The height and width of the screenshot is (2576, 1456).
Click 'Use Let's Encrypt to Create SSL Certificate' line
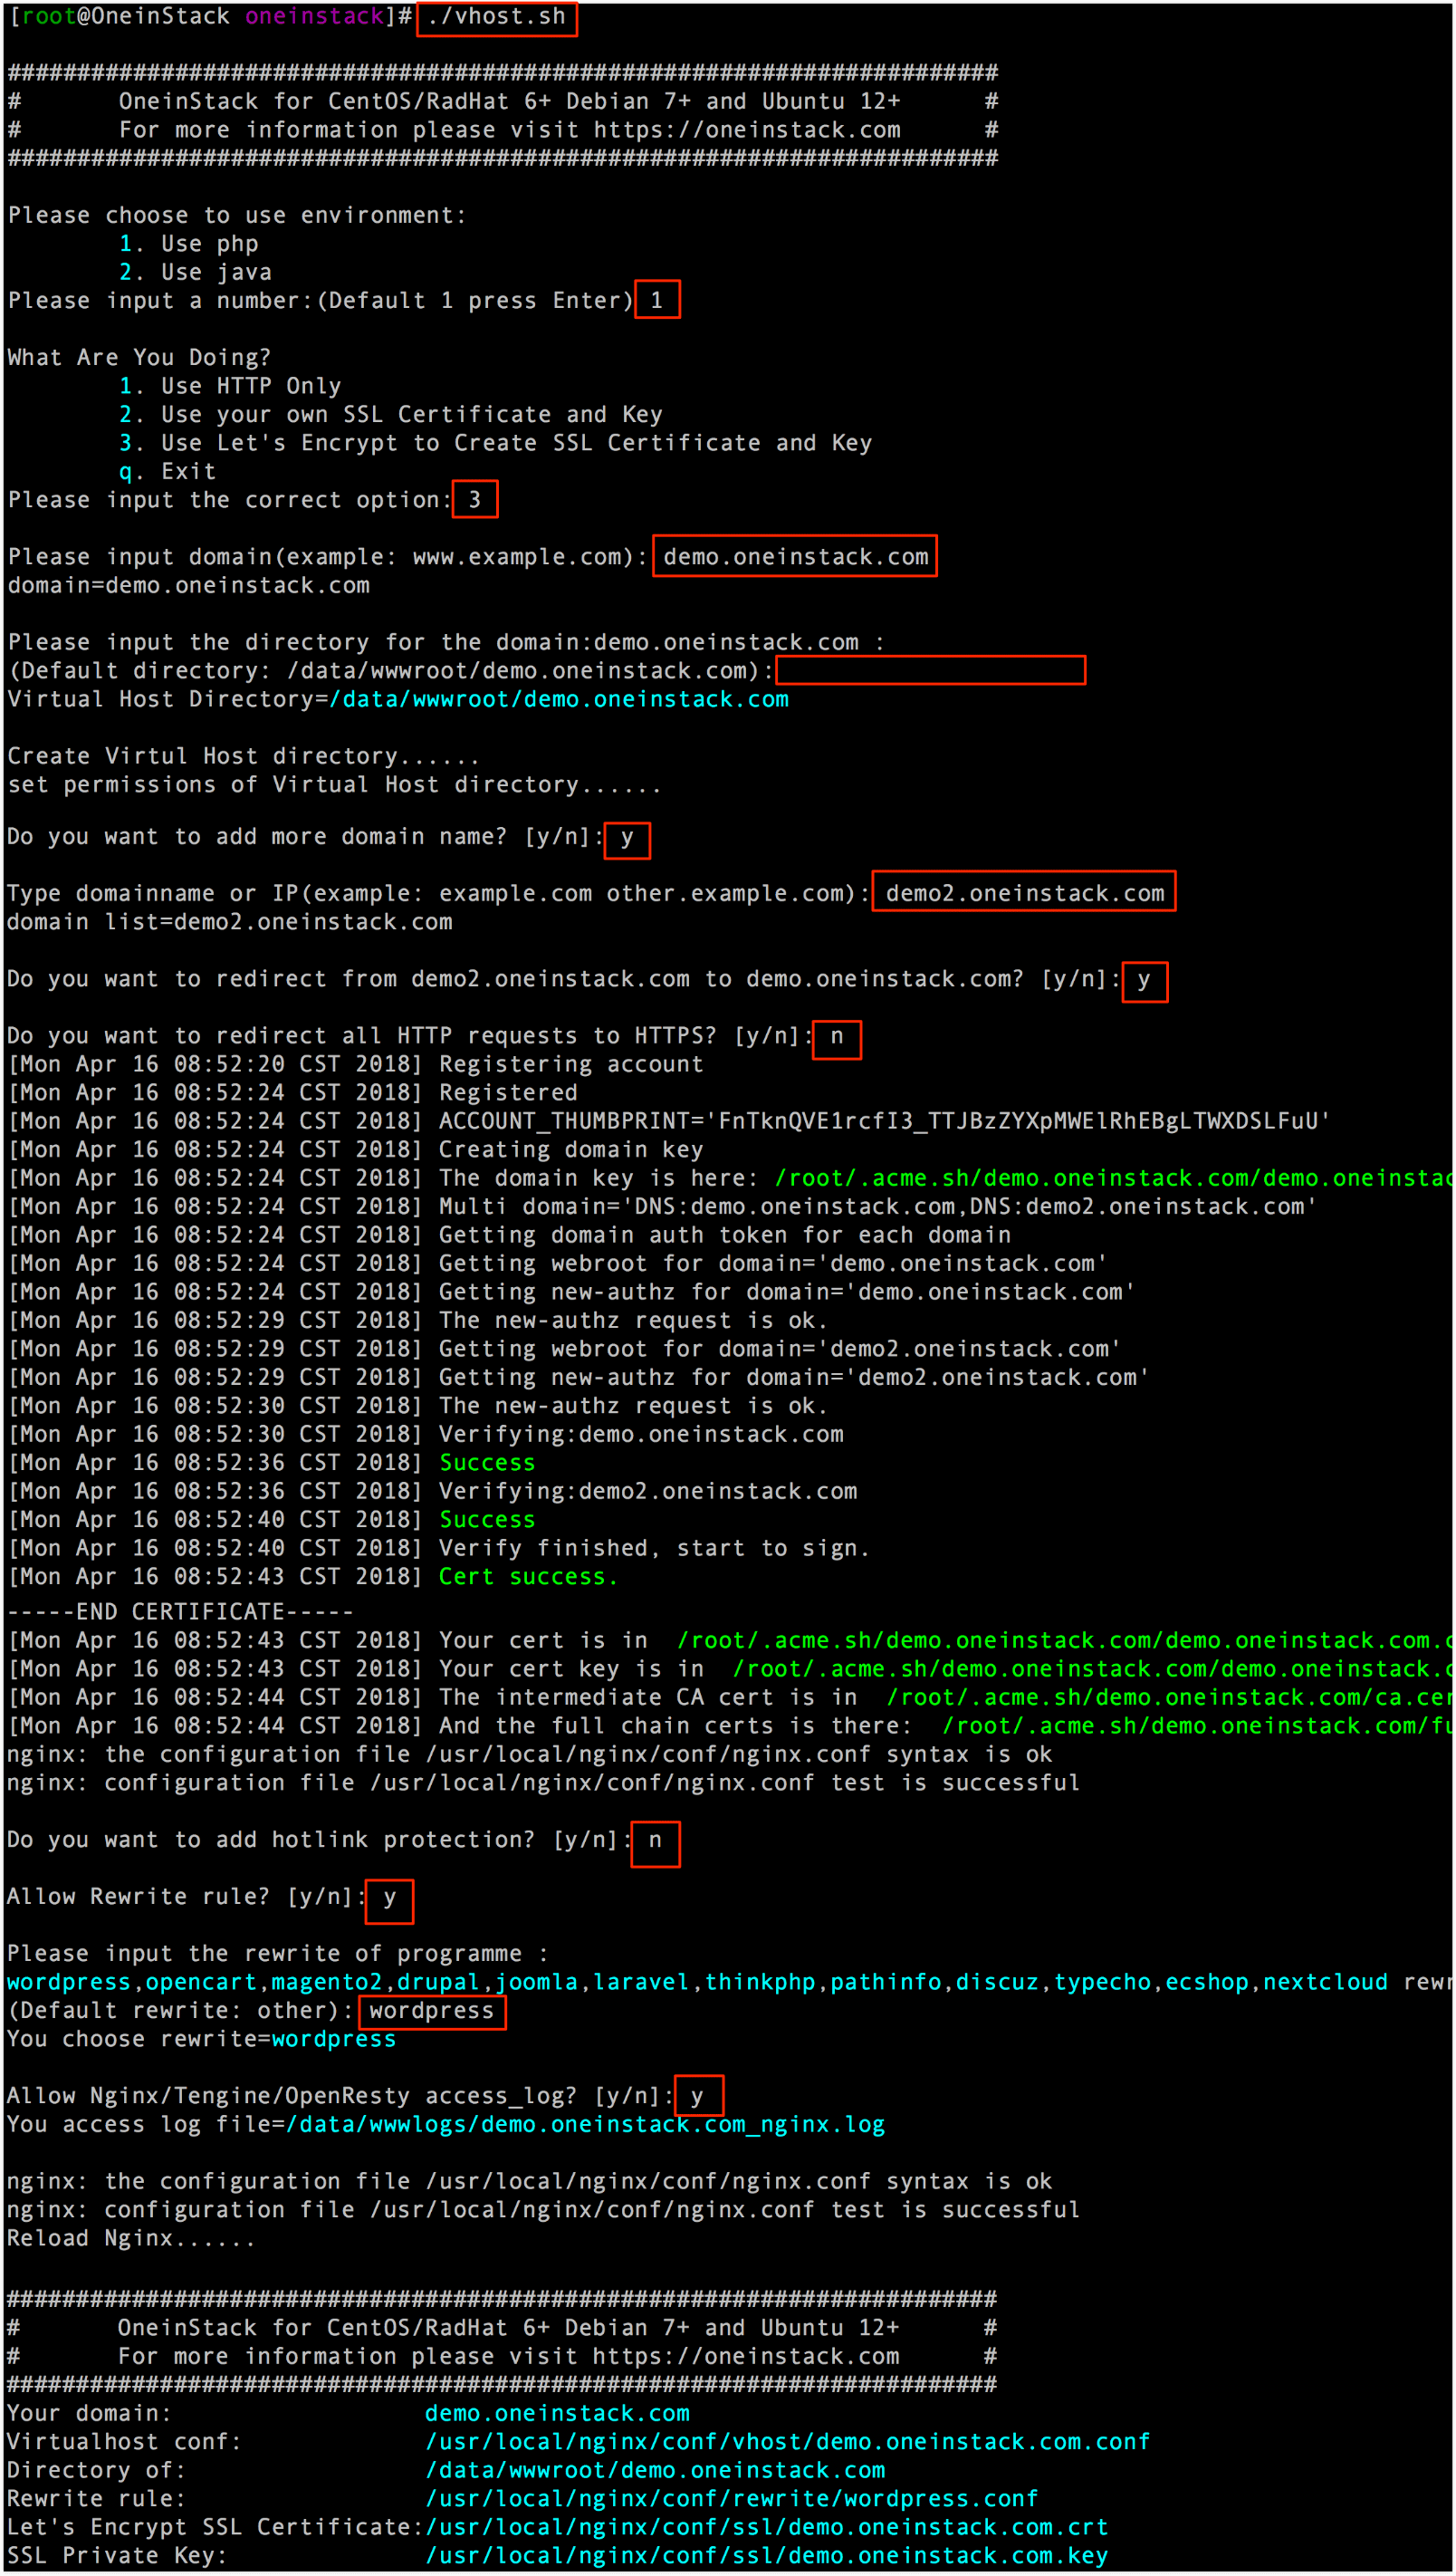(x=496, y=443)
